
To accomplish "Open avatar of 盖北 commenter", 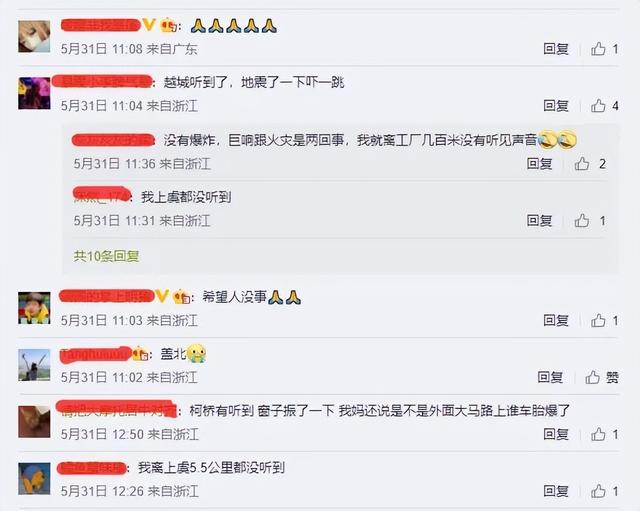I will tap(34, 365).
